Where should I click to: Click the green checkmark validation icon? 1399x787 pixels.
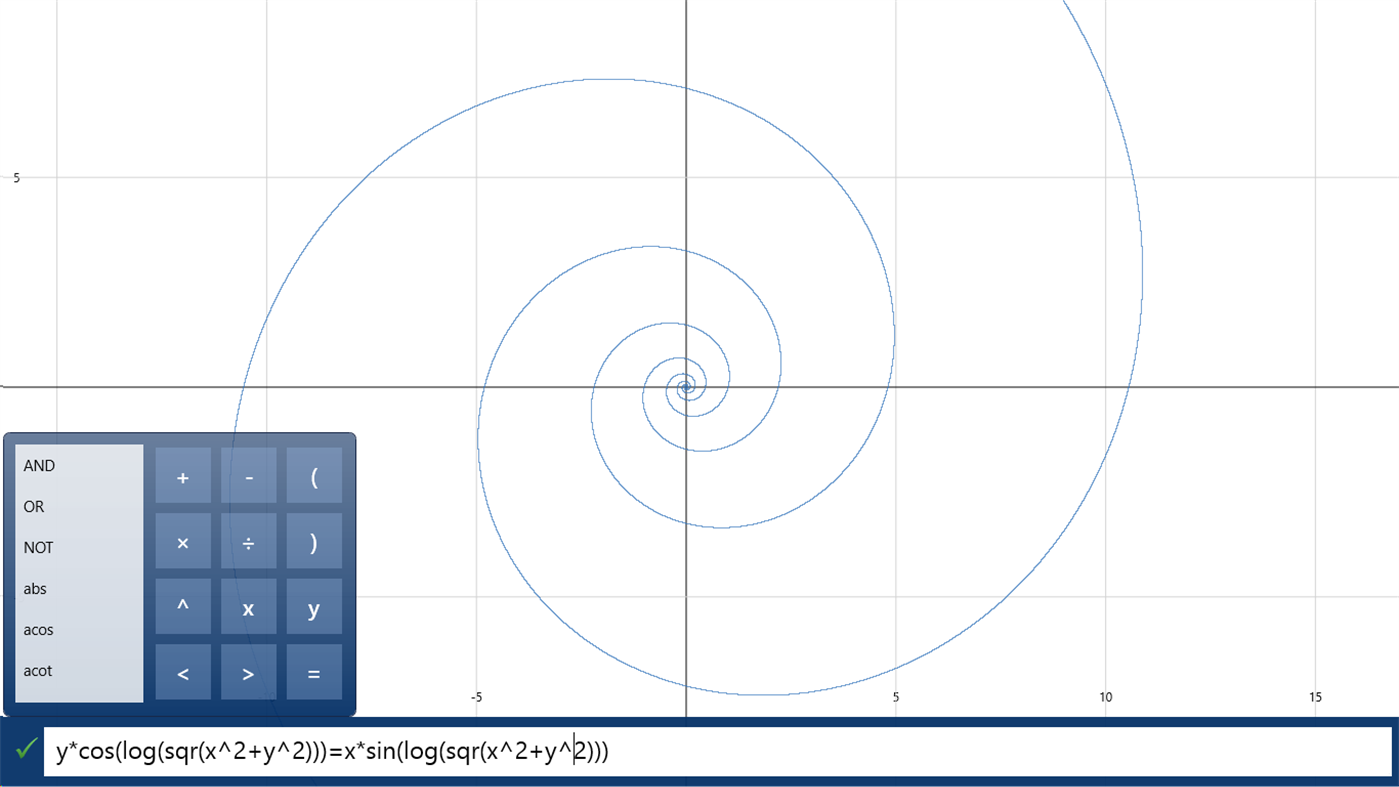[x=26, y=748]
